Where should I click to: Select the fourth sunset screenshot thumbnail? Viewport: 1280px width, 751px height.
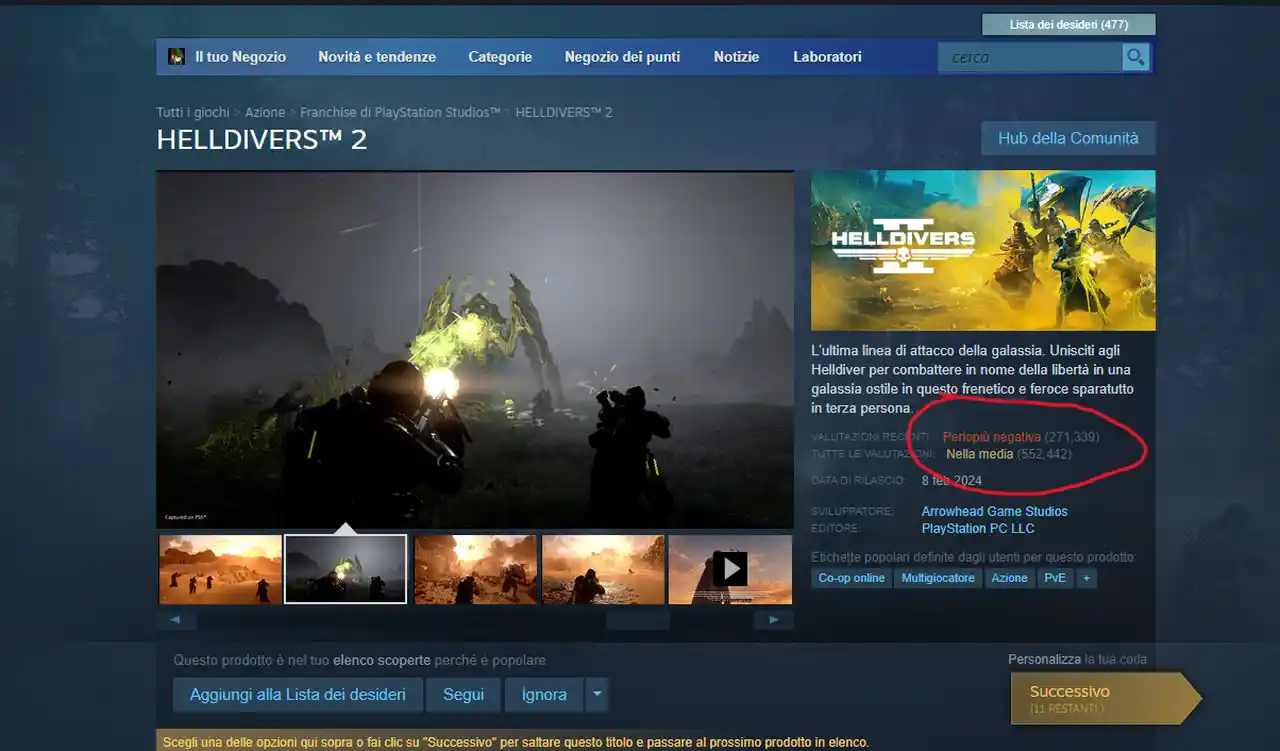(603, 569)
